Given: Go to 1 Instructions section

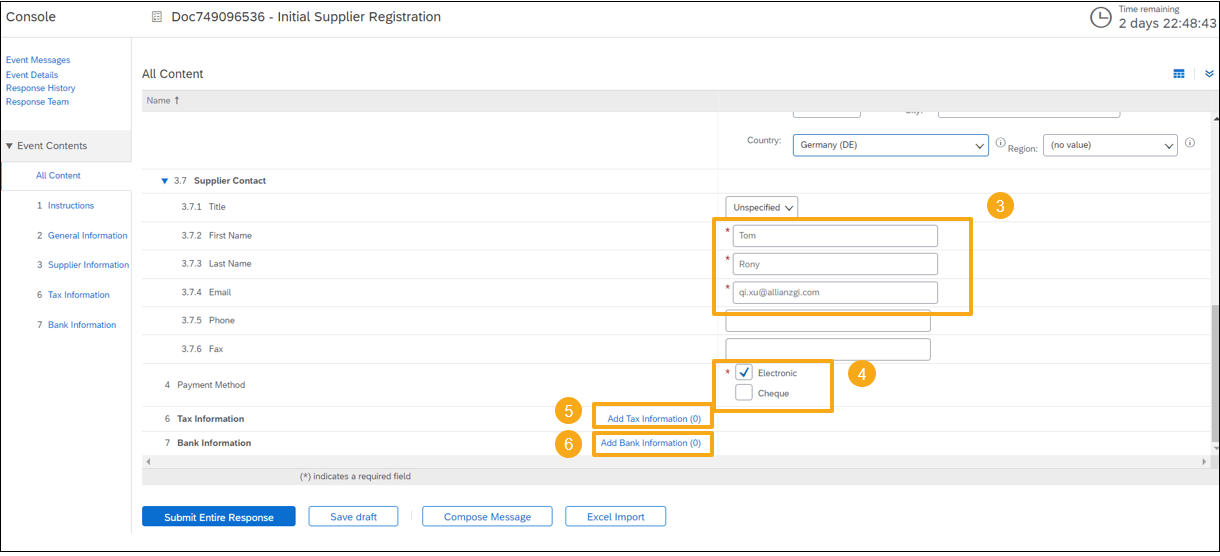Looking at the screenshot, I should [65, 205].
